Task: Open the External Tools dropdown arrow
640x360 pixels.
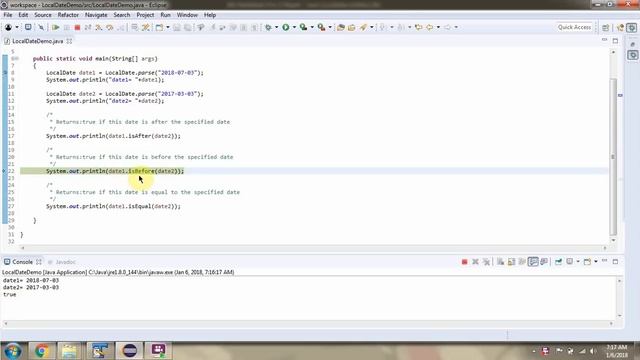Action: tap(330, 27)
